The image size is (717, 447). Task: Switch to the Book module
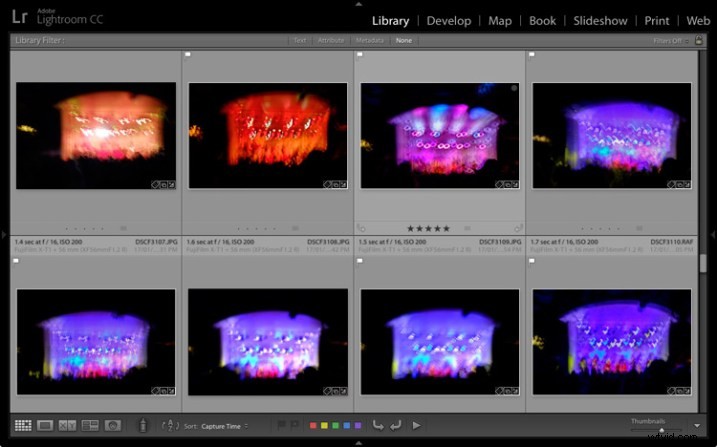[542, 21]
